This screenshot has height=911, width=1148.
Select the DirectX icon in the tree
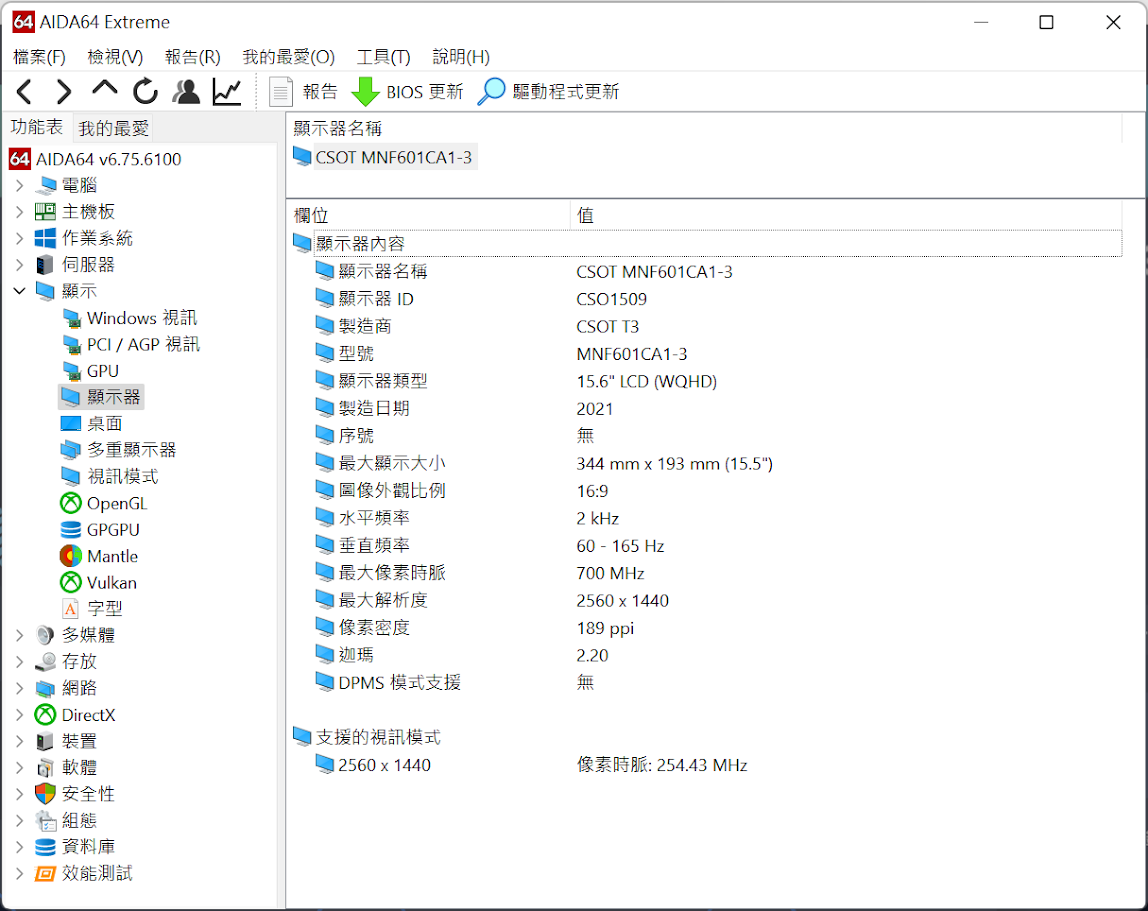45,715
